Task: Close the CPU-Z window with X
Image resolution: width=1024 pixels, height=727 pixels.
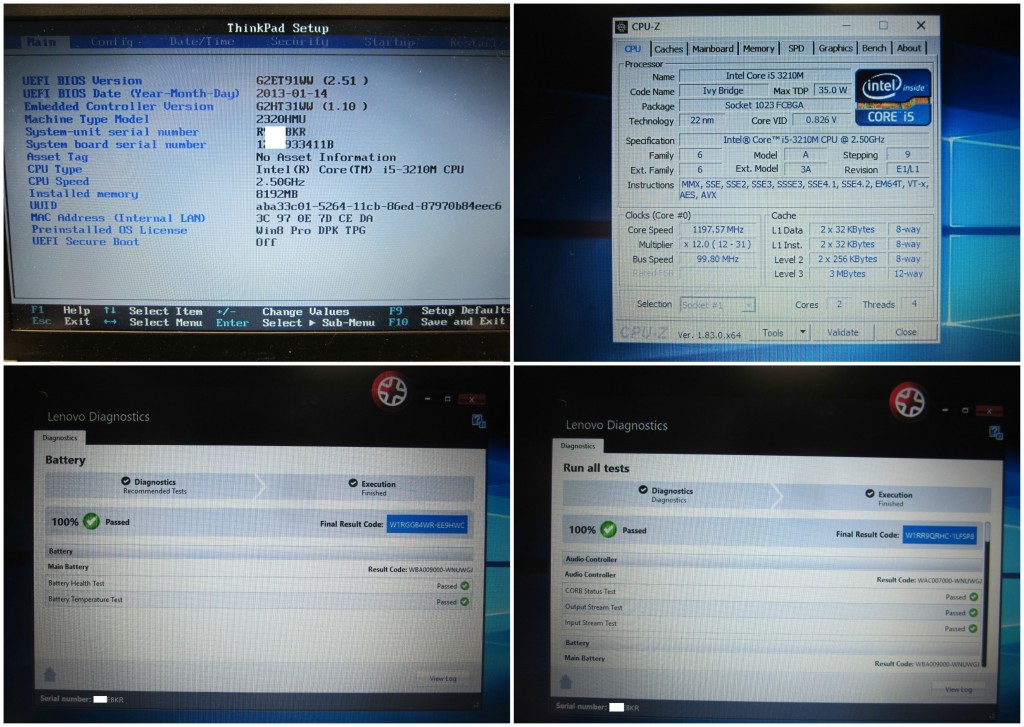Action: pos(921,25)
